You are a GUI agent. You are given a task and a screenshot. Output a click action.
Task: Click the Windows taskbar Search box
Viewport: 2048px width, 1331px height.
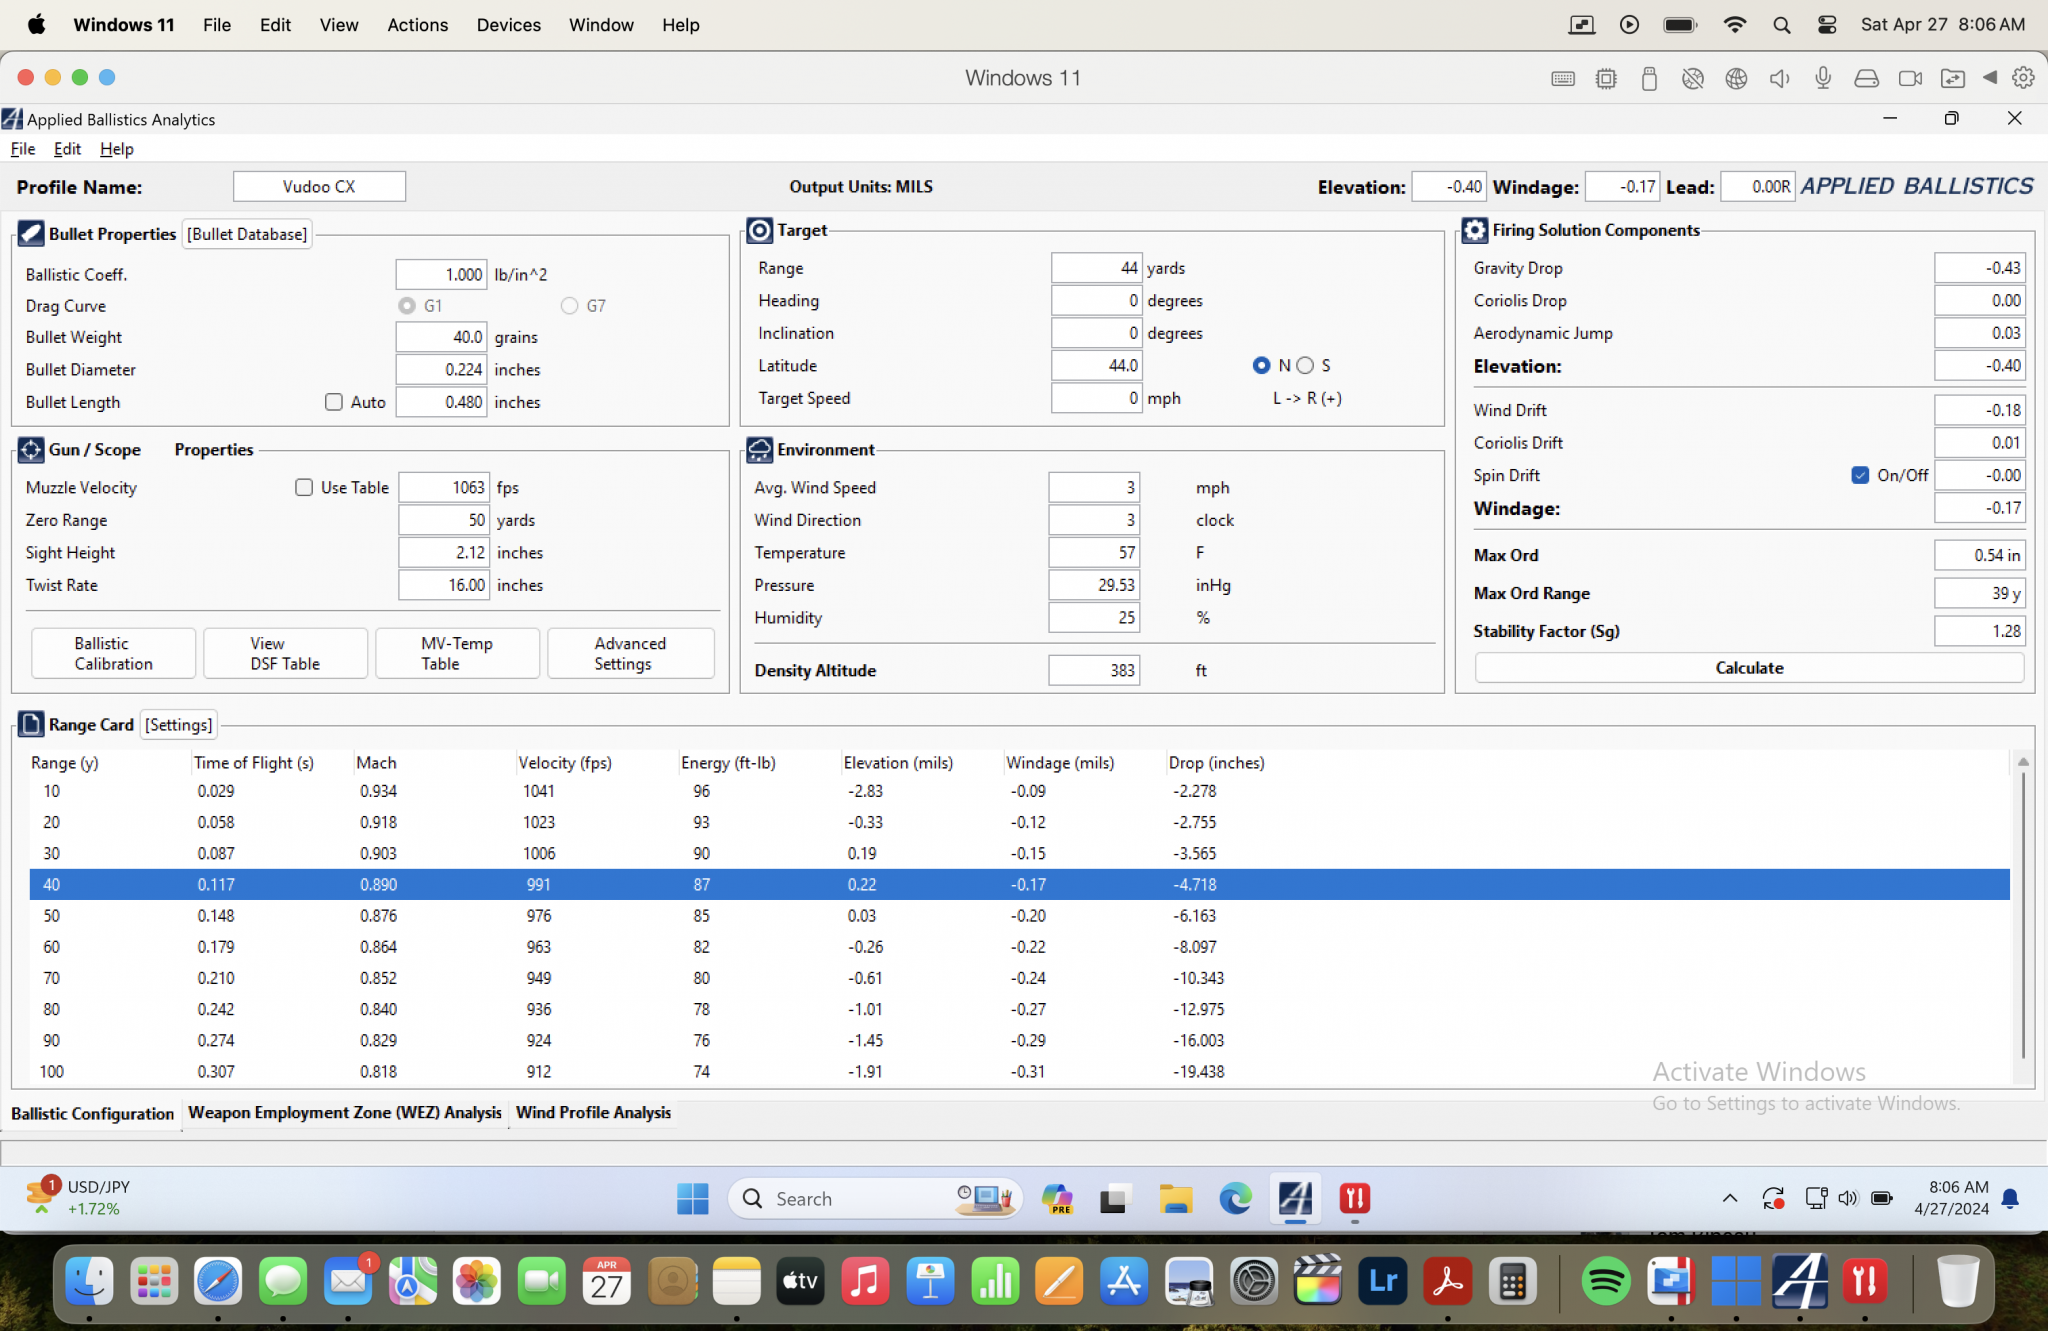[875, 1198]
